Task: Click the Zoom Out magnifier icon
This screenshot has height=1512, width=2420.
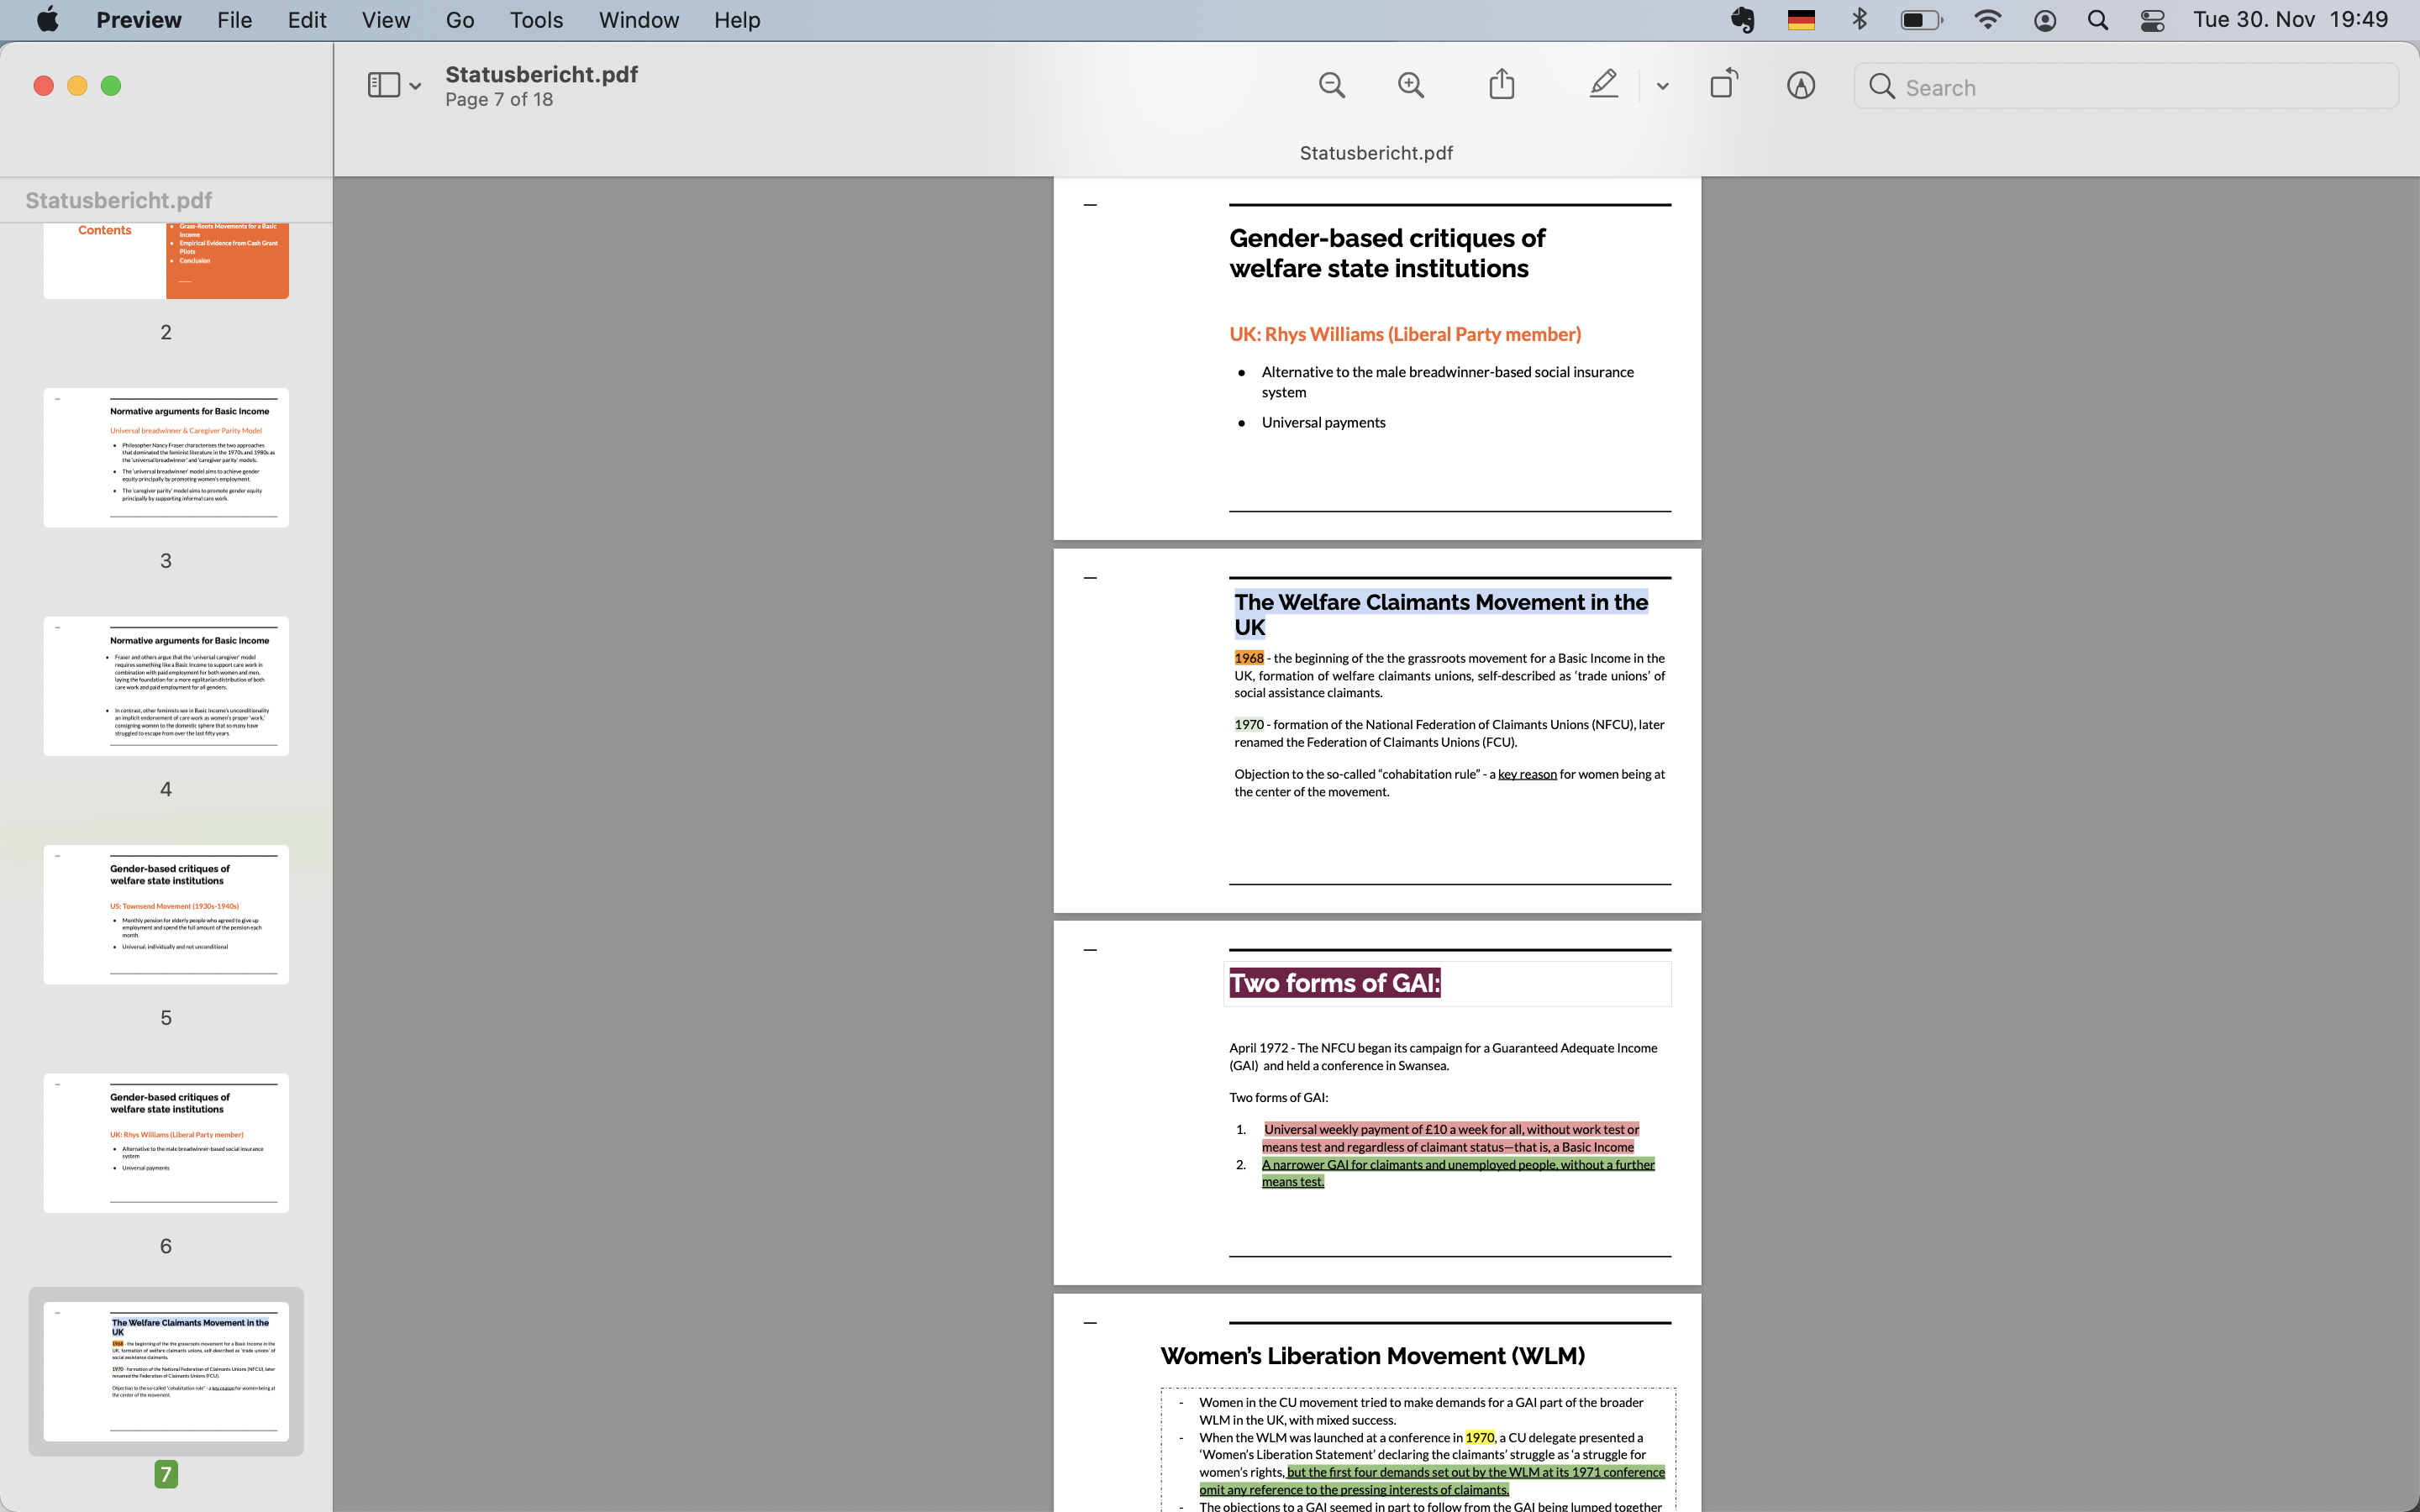Action: tap(1331, 86)
